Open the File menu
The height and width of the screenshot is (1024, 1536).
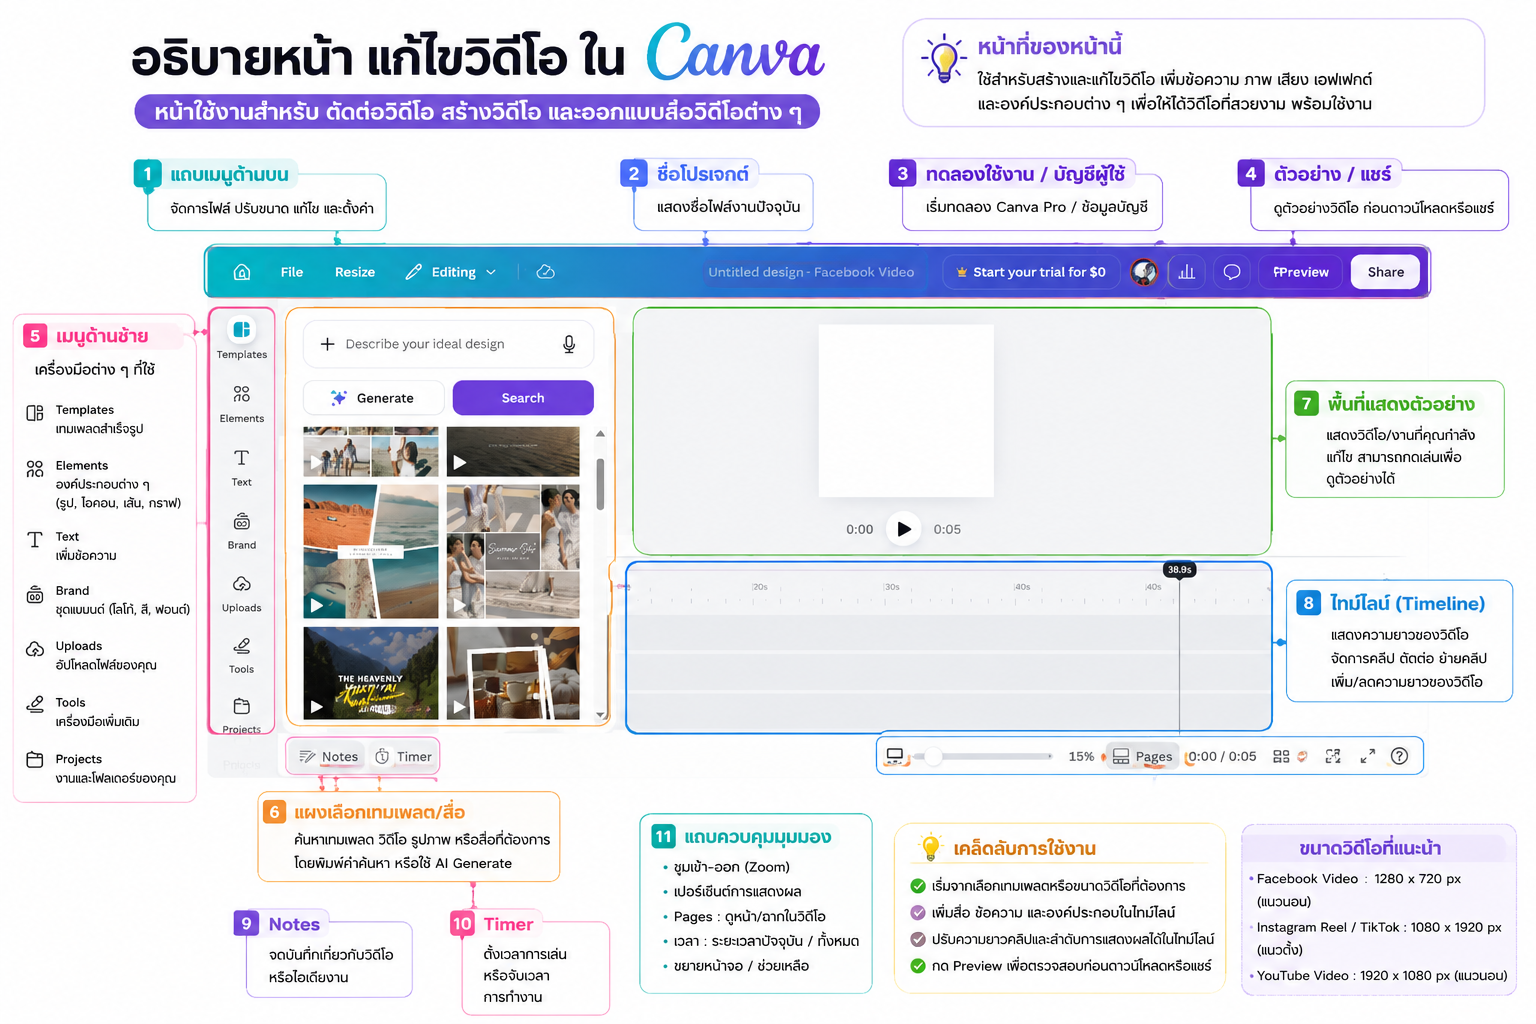tap(292, 272)
